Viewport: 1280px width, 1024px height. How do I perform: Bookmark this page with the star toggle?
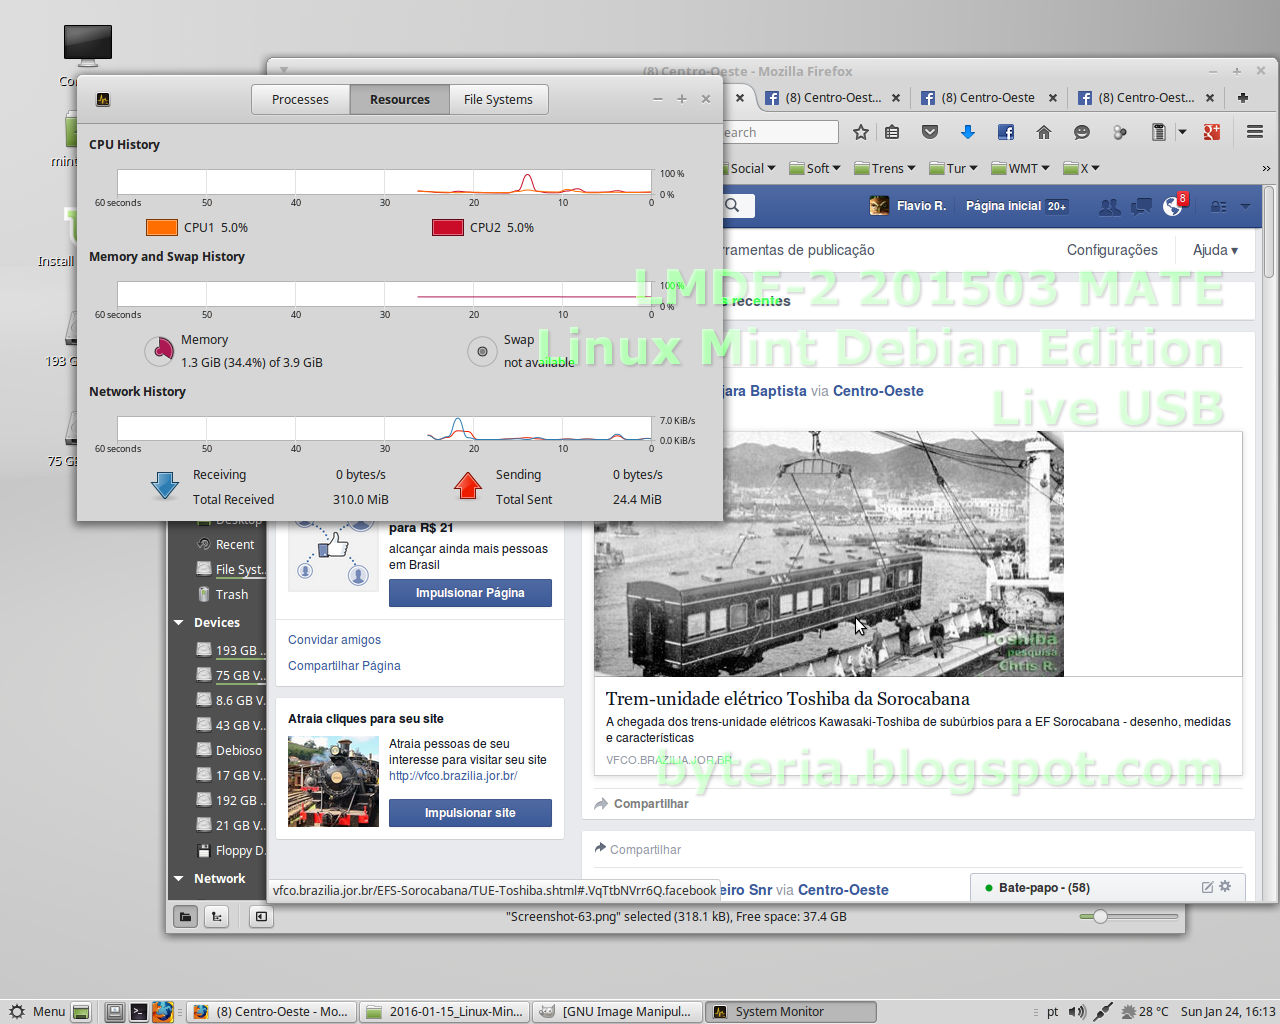click(860, 131)
